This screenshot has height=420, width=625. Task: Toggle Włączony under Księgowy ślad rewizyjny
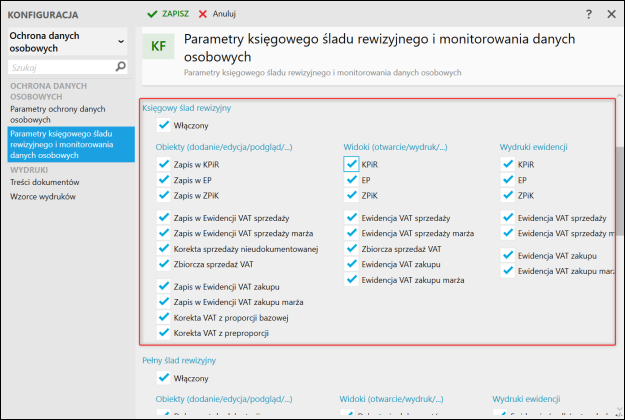(163, 125)
